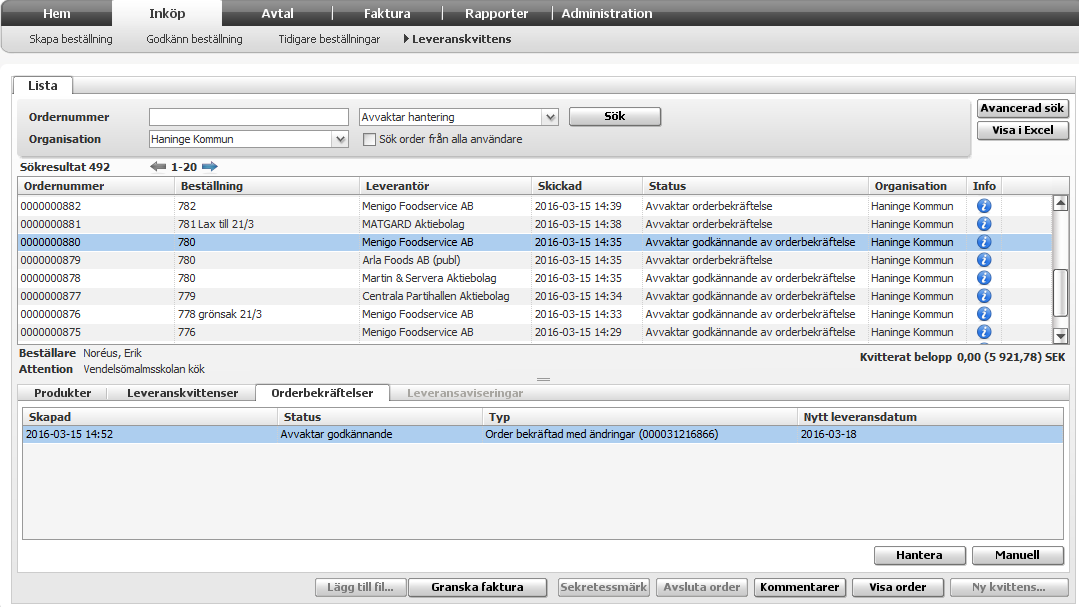Select Centrala Partihallen Aktiebolag row
The width and height of the screenshot is (1079, 607).
click(535, 295)
